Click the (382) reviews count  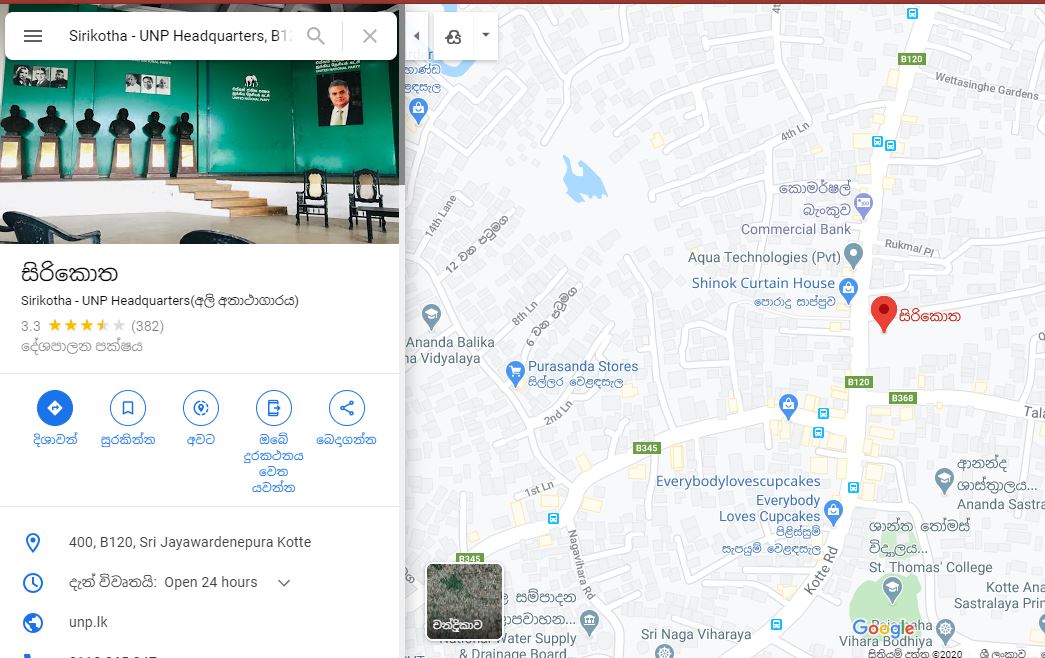pyautogui.click(x=147, y=326)
